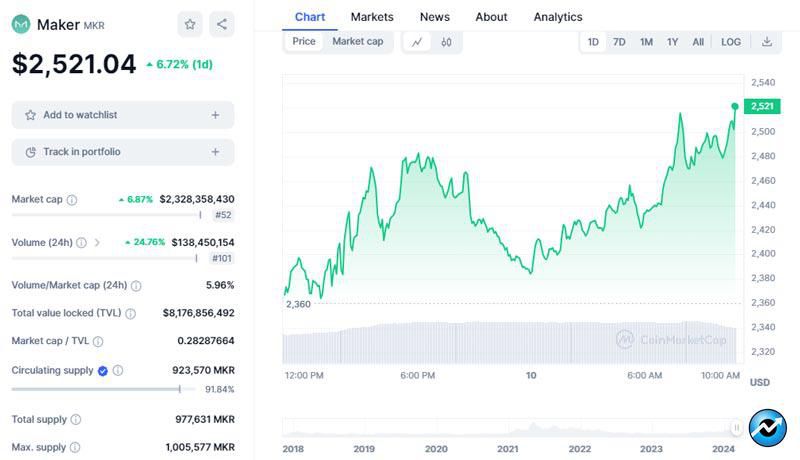Click the Circulating supply progress bar

click(104, 389)
